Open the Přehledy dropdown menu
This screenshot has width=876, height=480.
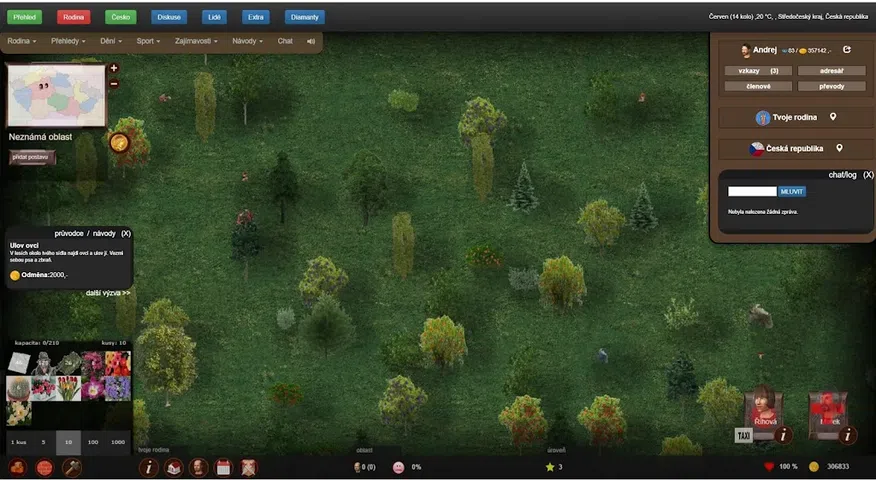click(x=70, y=41)
